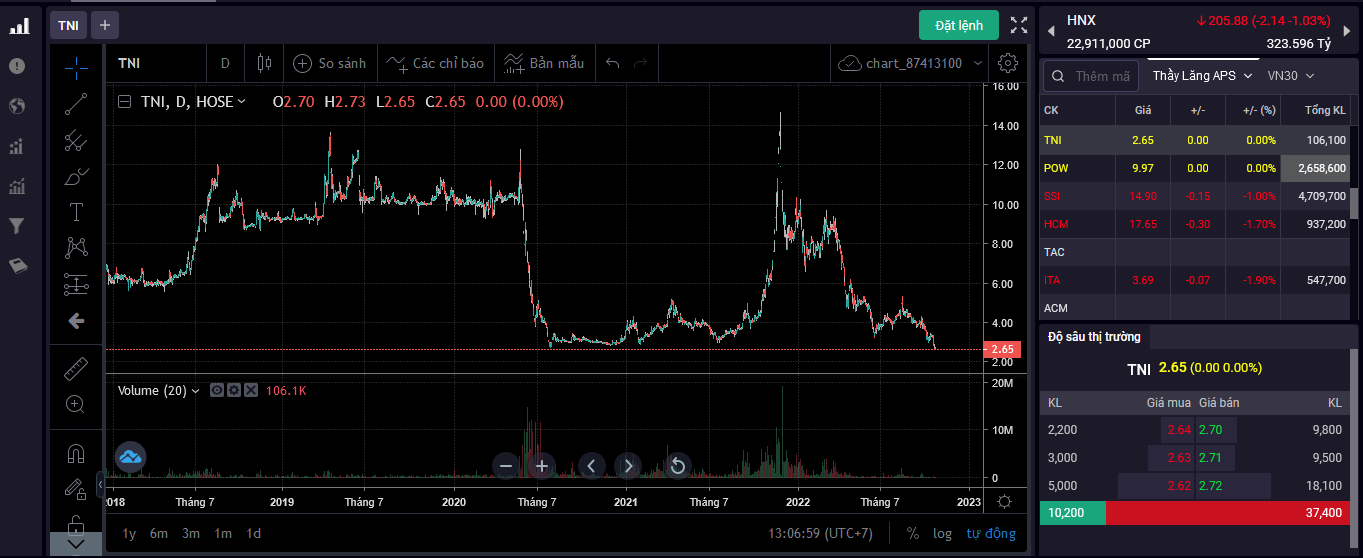This screenshot has height=558, width=1363.
Task: Open Bản mẫu indicator templates
Action: pos(543,63)
